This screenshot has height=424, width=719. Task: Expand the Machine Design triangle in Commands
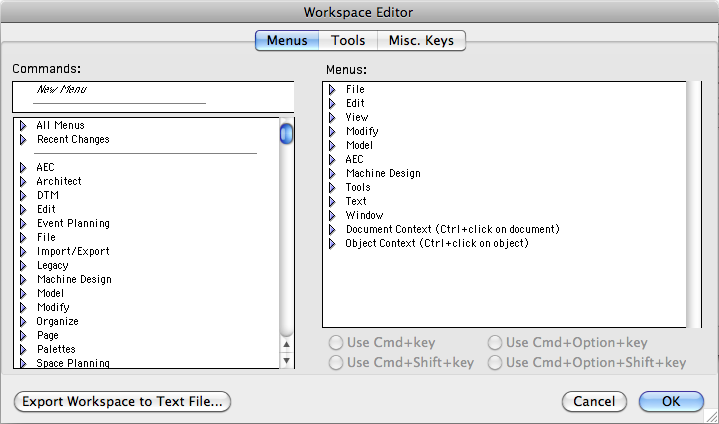click(x=22, y=279)
